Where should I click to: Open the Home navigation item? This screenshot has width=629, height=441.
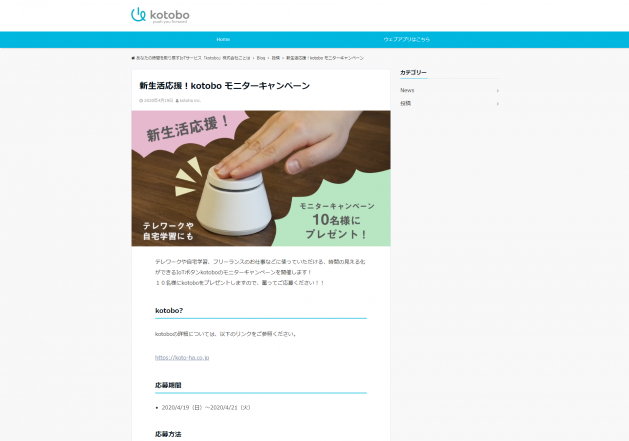tap(223, 39)
